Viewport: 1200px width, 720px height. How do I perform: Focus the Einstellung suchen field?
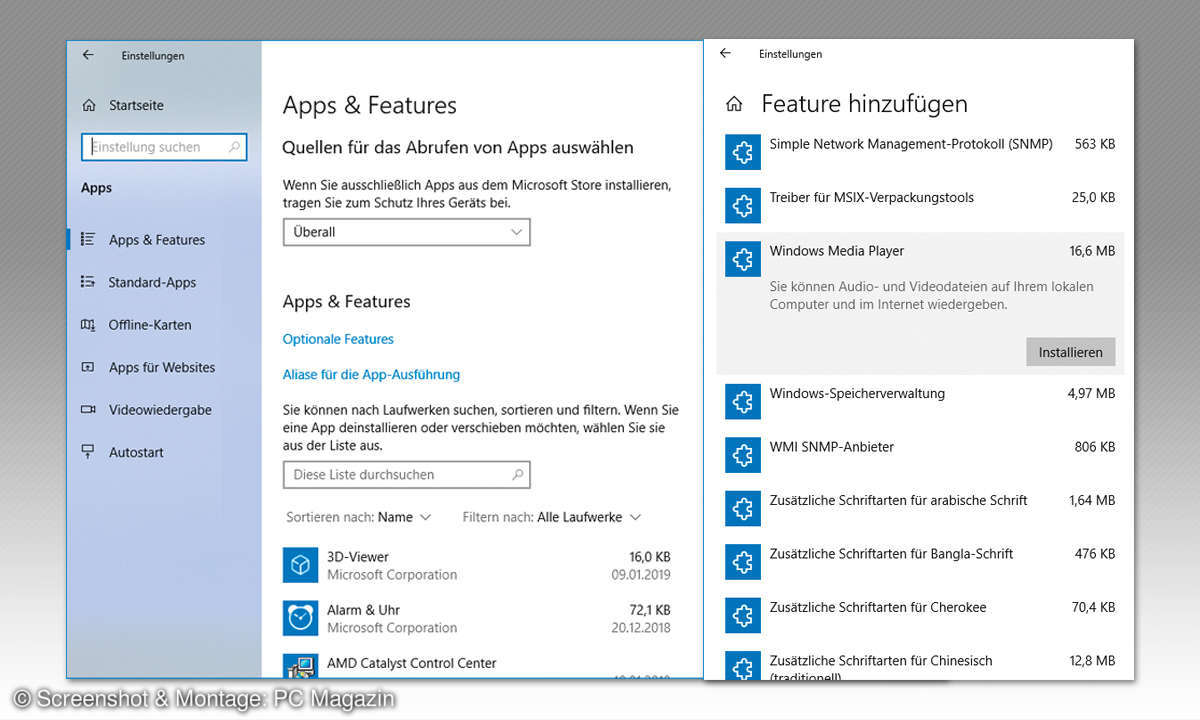tap(164, 147)
